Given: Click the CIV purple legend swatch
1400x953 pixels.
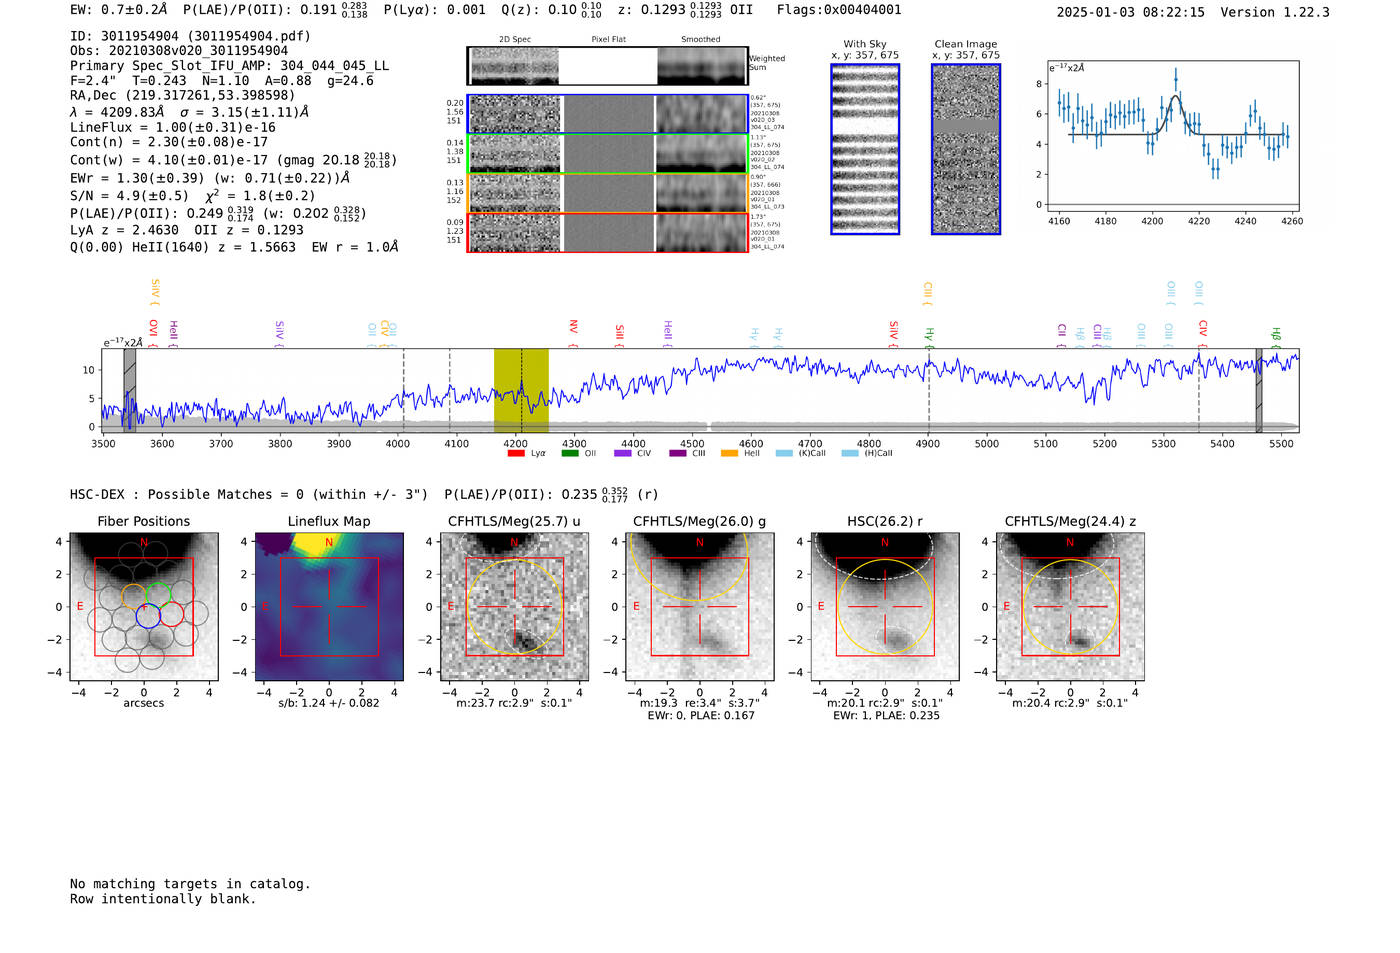Looking at the screenshot, I should point(623,453).
